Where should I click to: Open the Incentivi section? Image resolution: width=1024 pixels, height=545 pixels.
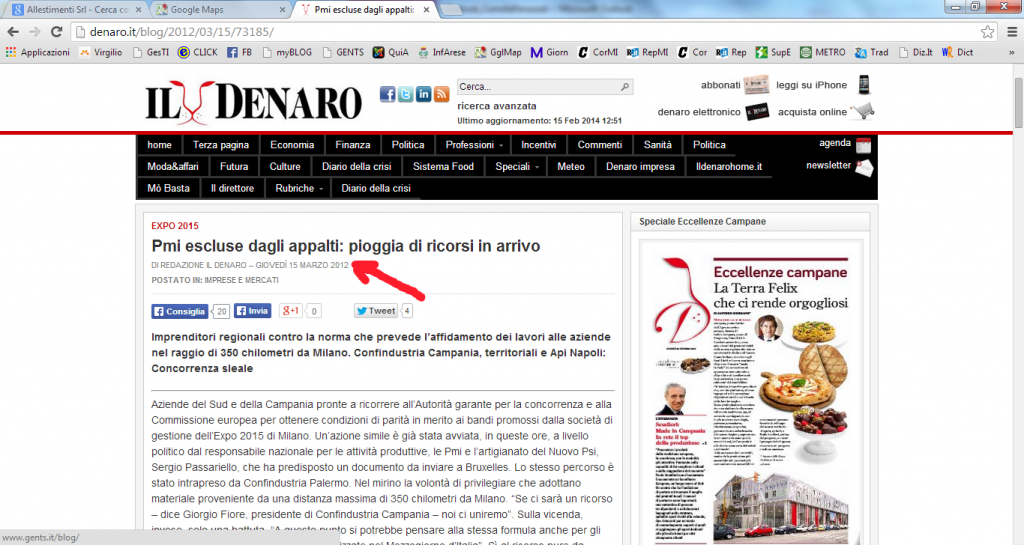pyautogui.click(x=539, y=145)
